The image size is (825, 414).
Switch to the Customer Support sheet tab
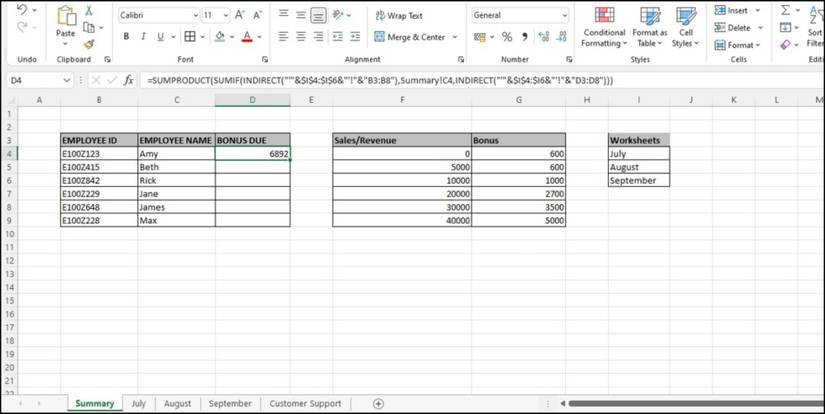pyautogui.click(x=305, y=403)
